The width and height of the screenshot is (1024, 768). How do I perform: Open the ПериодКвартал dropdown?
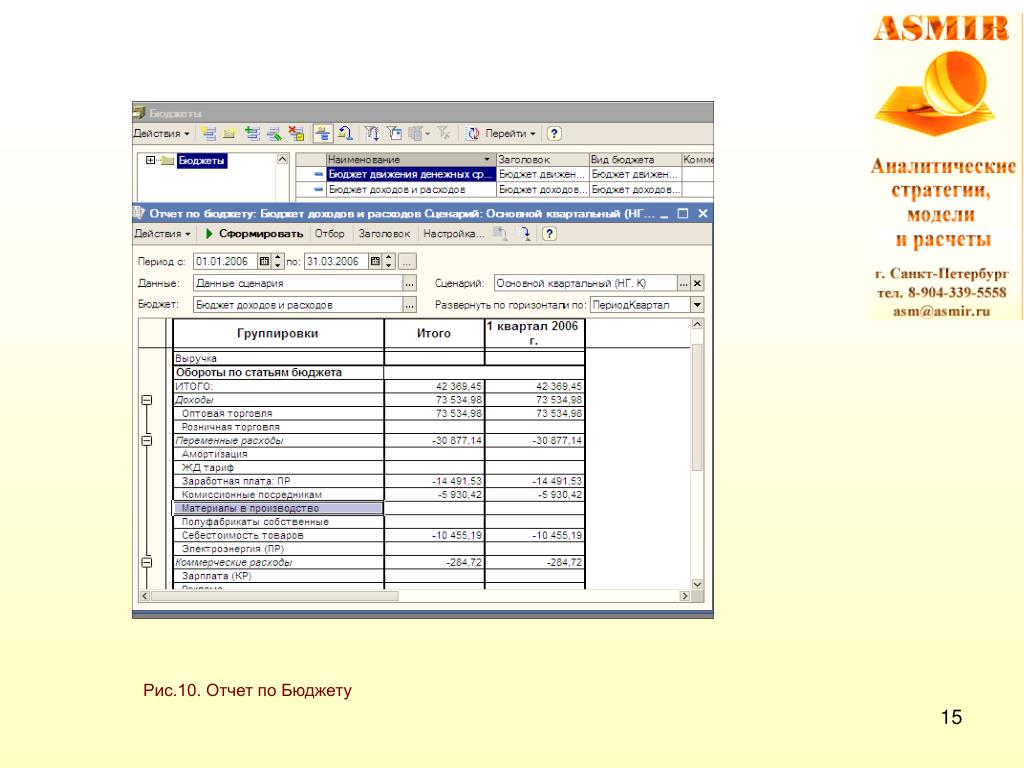(697, 305)
